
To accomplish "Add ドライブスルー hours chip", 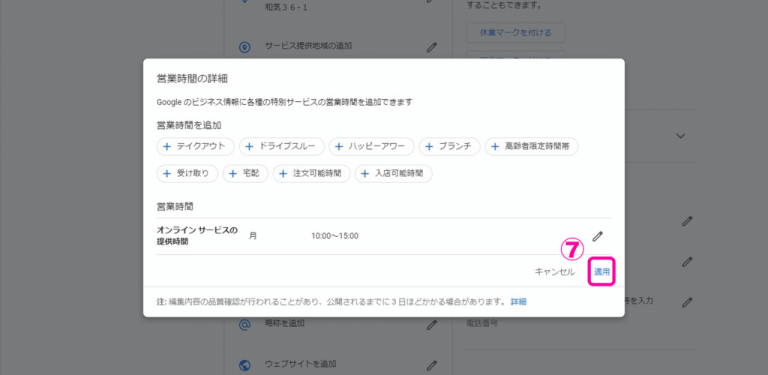I will point(282,146).
